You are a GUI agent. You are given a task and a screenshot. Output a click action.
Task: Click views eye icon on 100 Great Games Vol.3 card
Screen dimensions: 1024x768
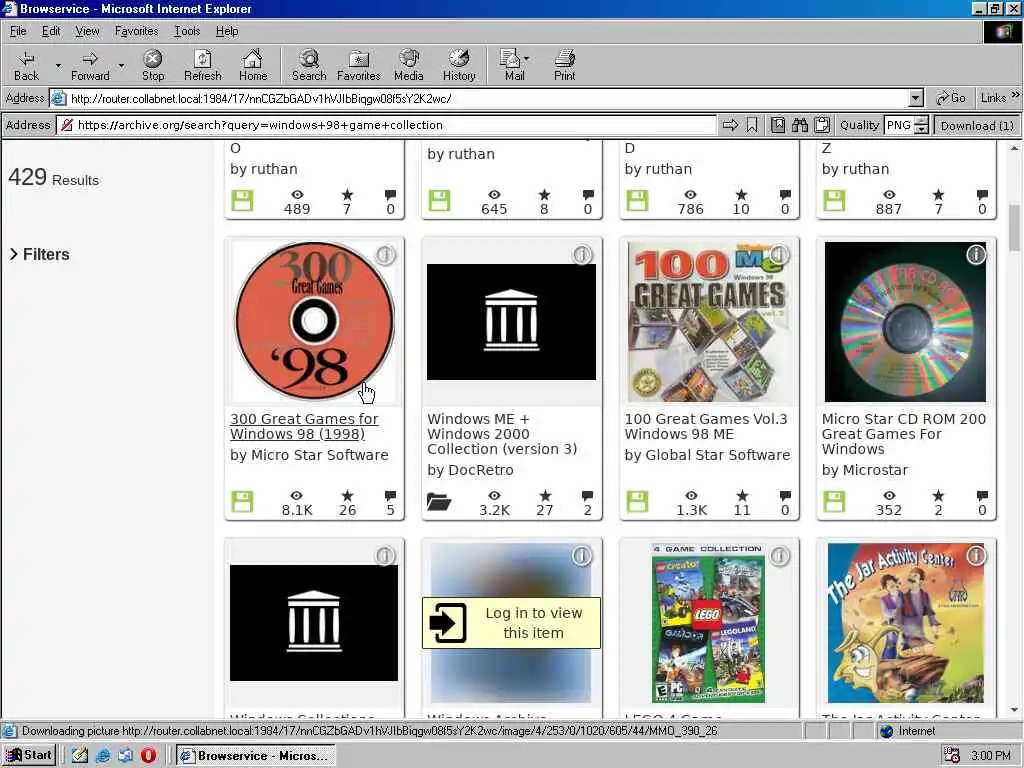691,495
